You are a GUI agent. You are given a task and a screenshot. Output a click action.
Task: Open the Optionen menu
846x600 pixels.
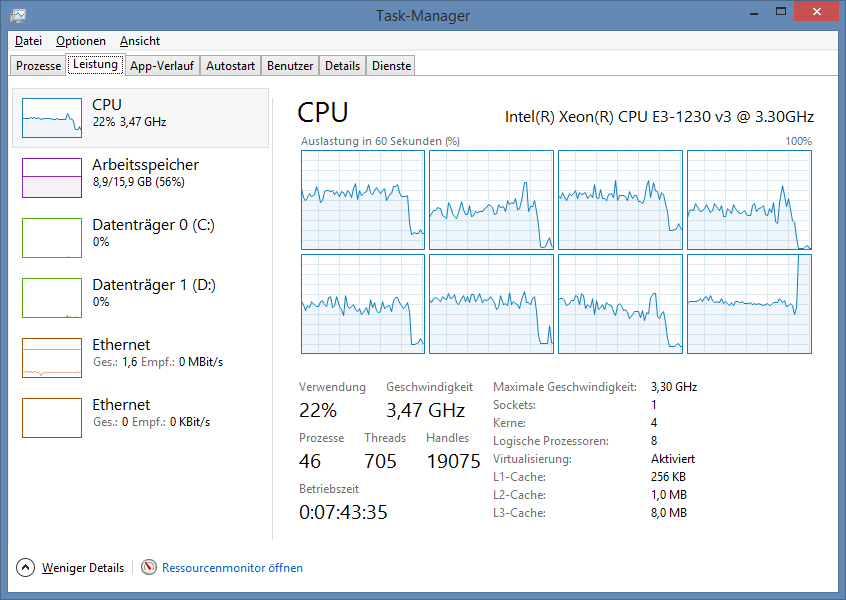81,41
